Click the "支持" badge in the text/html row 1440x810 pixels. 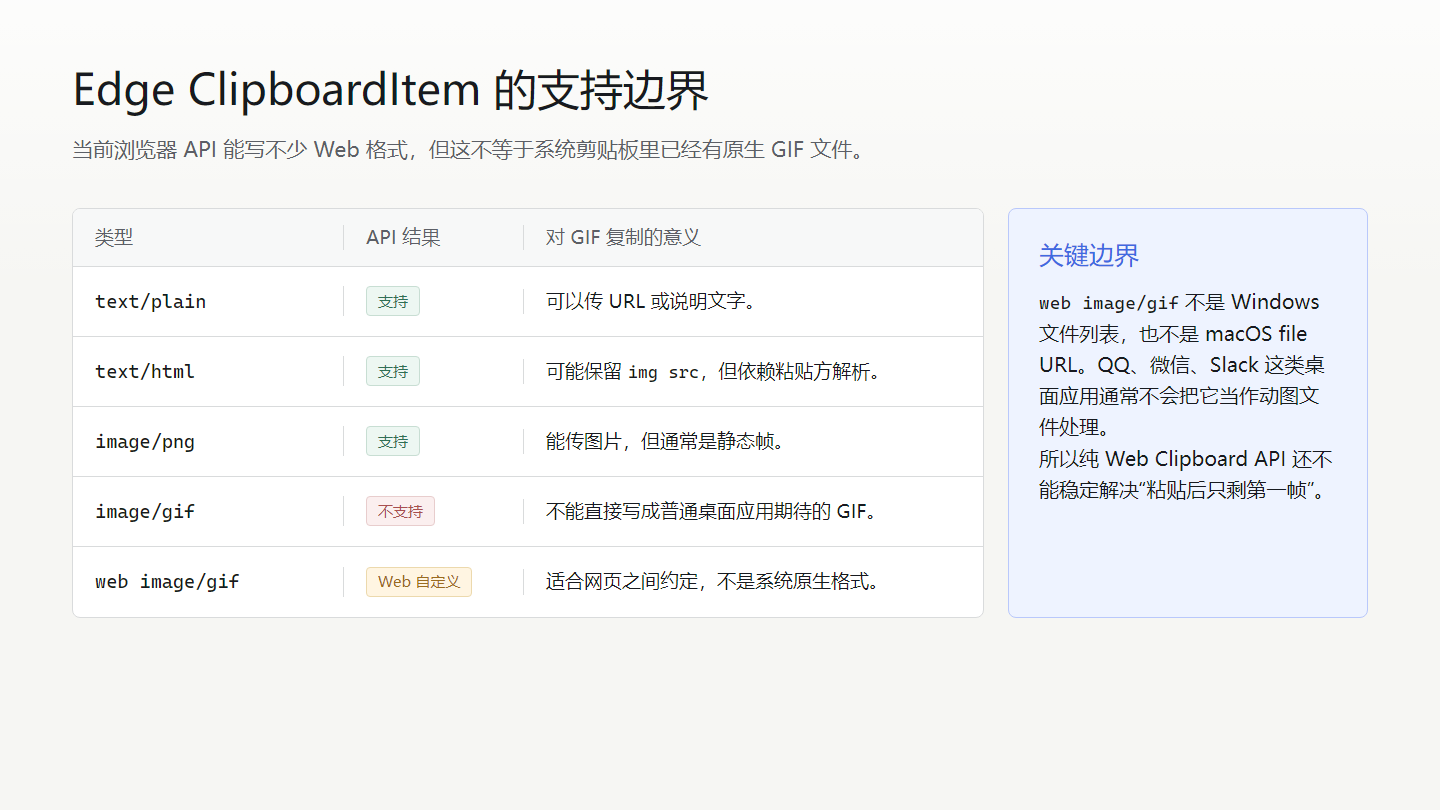pos(393,371)
